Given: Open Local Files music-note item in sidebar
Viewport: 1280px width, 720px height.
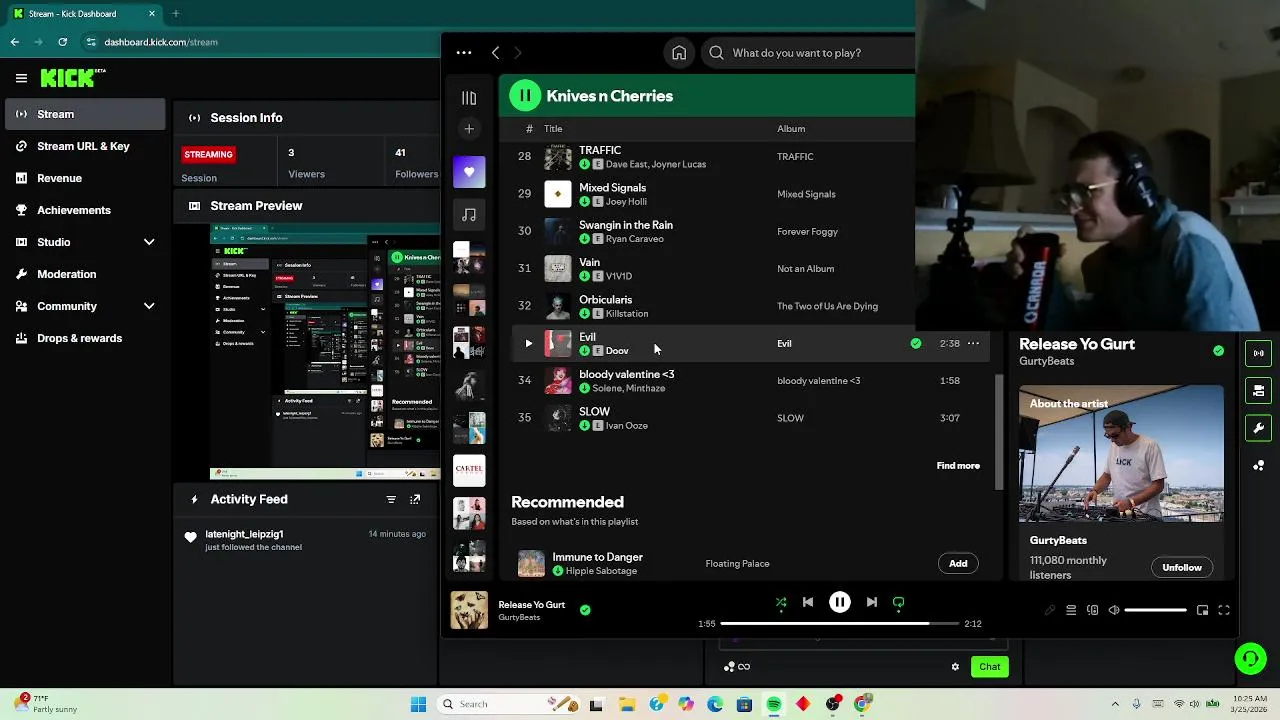Looking at the screenshot, I should click(469, 214).
